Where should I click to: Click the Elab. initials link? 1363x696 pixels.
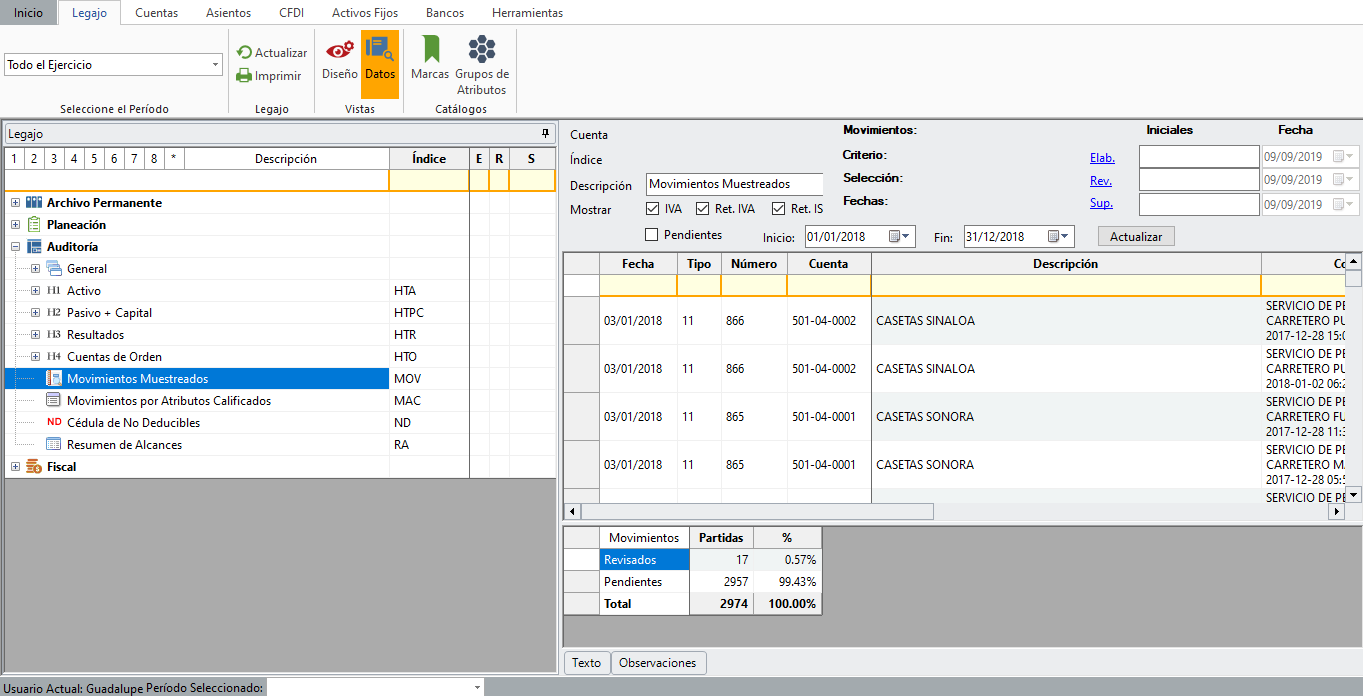pos(1102,158)
